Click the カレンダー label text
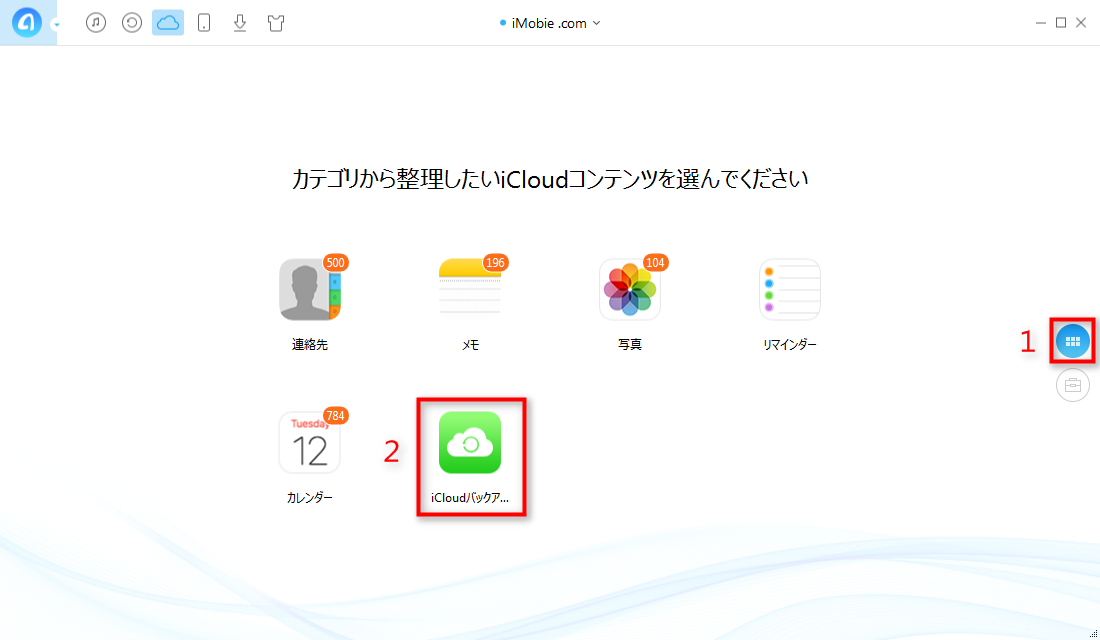Screen dimensions: 1100x640 click(309, 498)
